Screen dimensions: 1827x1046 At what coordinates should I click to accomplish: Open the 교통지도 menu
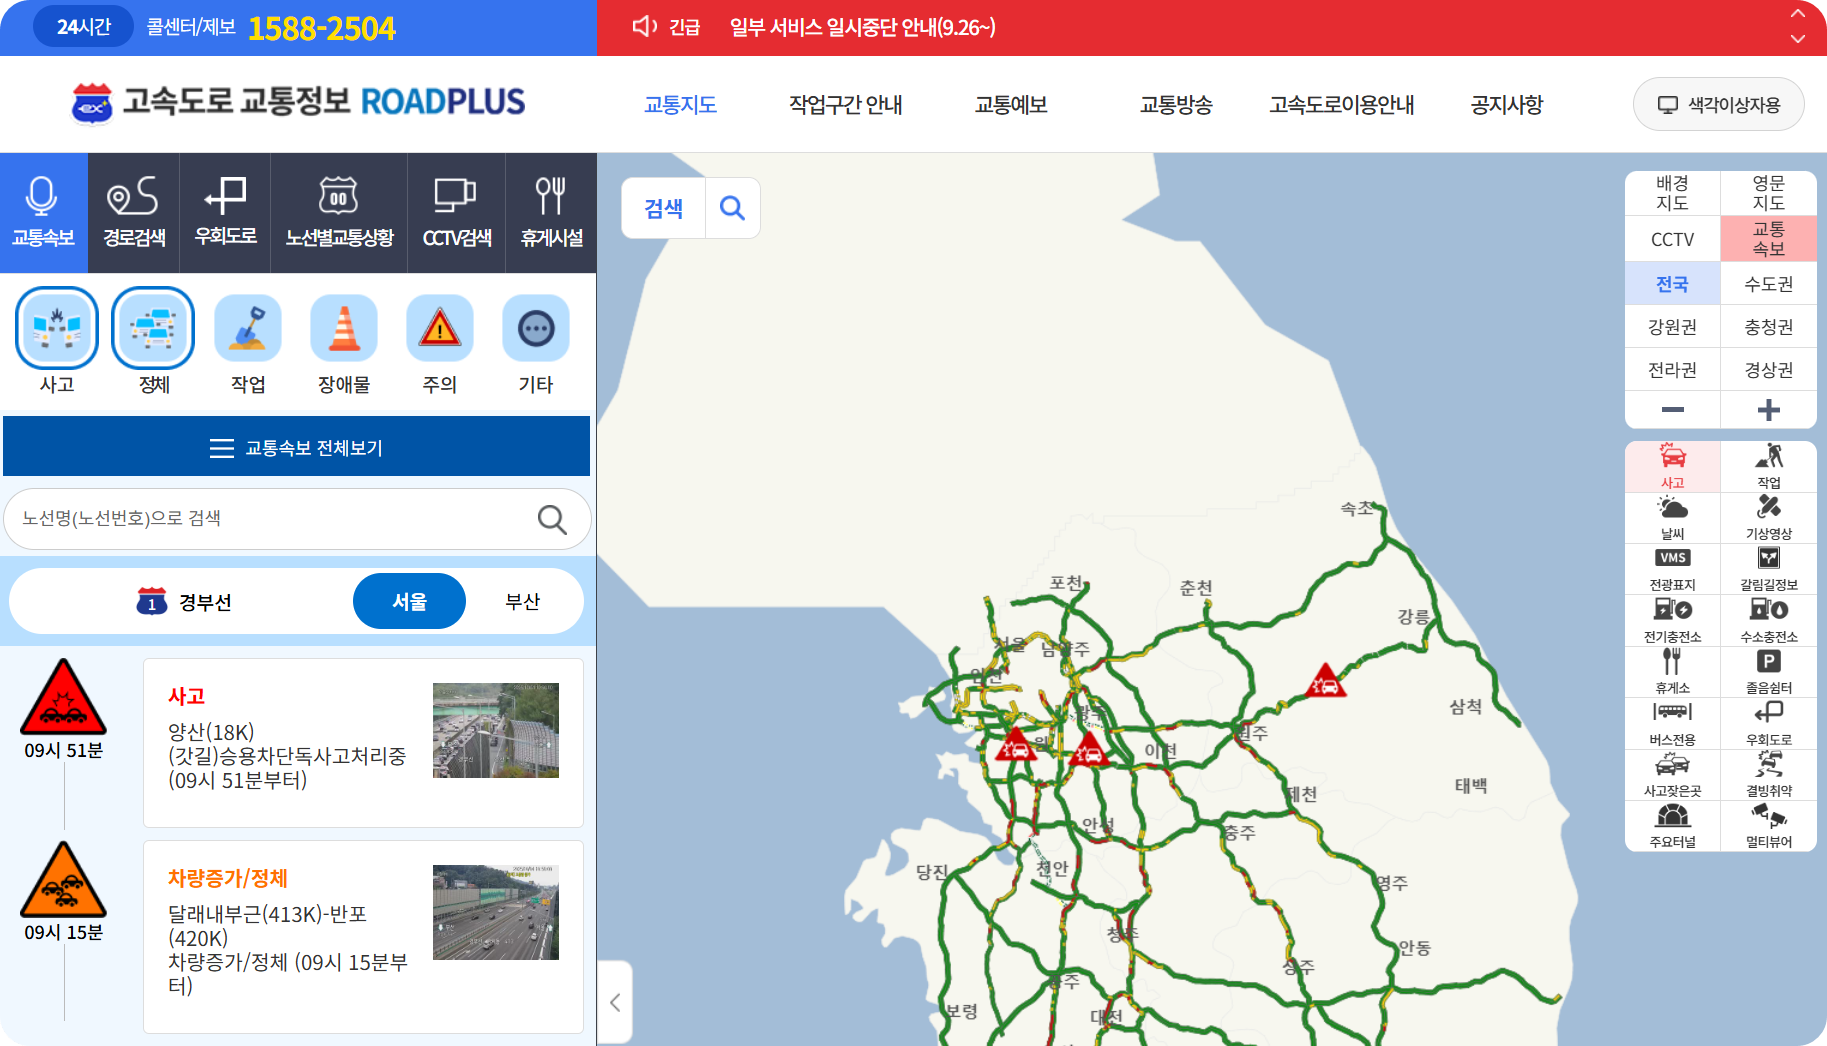[680, 104]
